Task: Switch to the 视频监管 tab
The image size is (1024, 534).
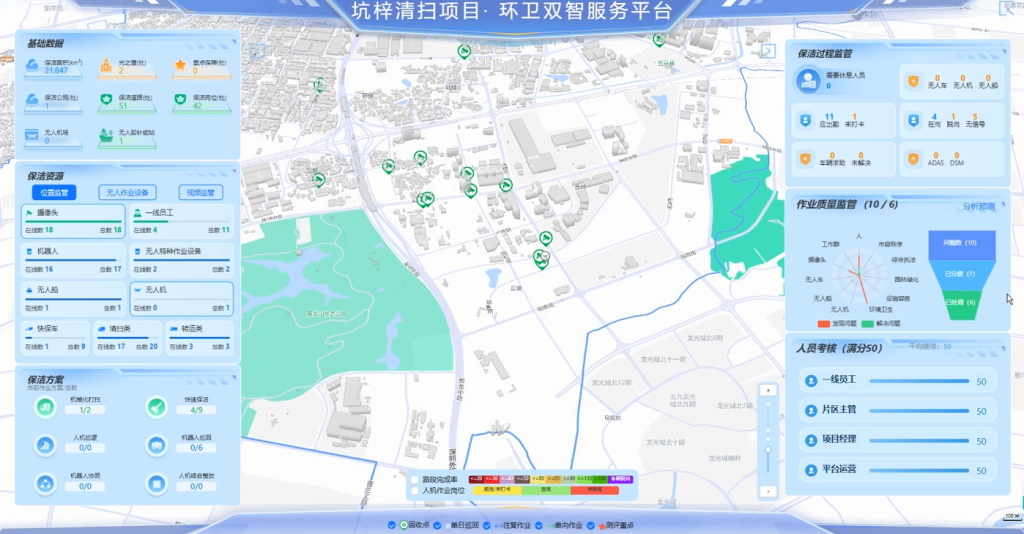Action: 200,193
